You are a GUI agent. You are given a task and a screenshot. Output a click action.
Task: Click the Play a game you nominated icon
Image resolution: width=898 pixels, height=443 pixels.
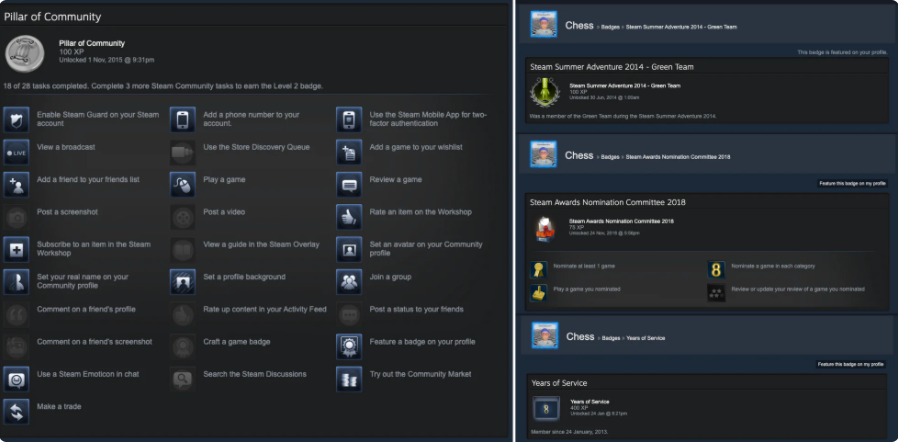(x=538, y=292)
